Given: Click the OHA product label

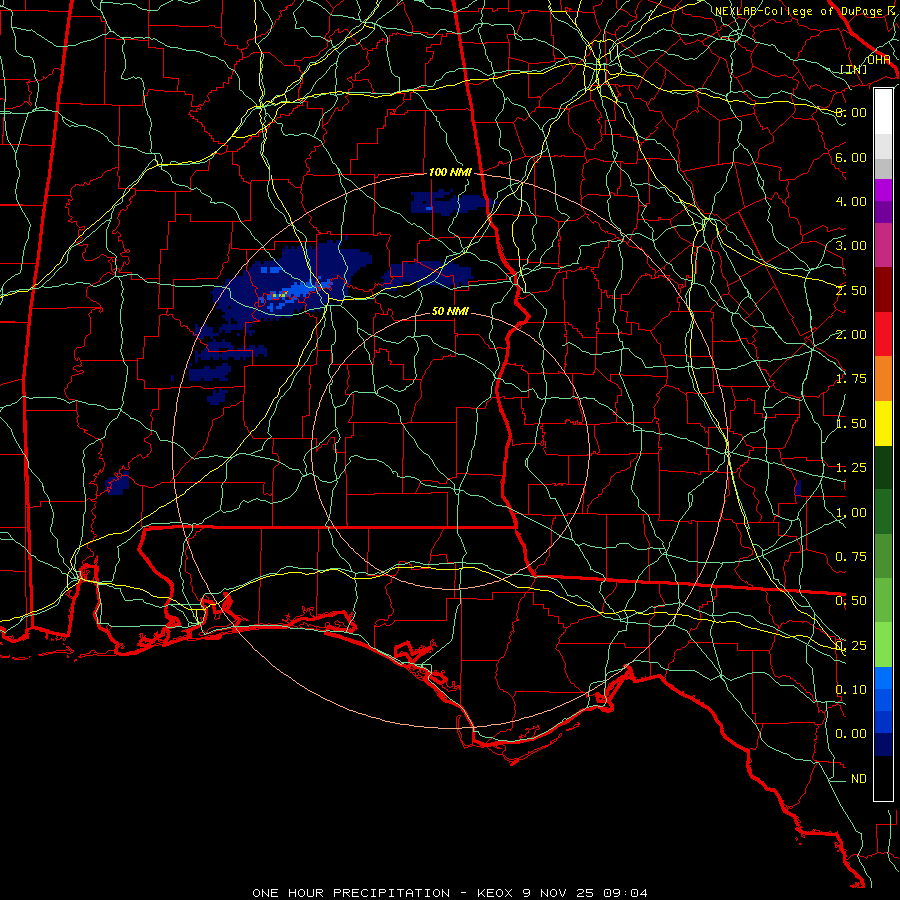Looking at the screenshot, I should point(878,60).
